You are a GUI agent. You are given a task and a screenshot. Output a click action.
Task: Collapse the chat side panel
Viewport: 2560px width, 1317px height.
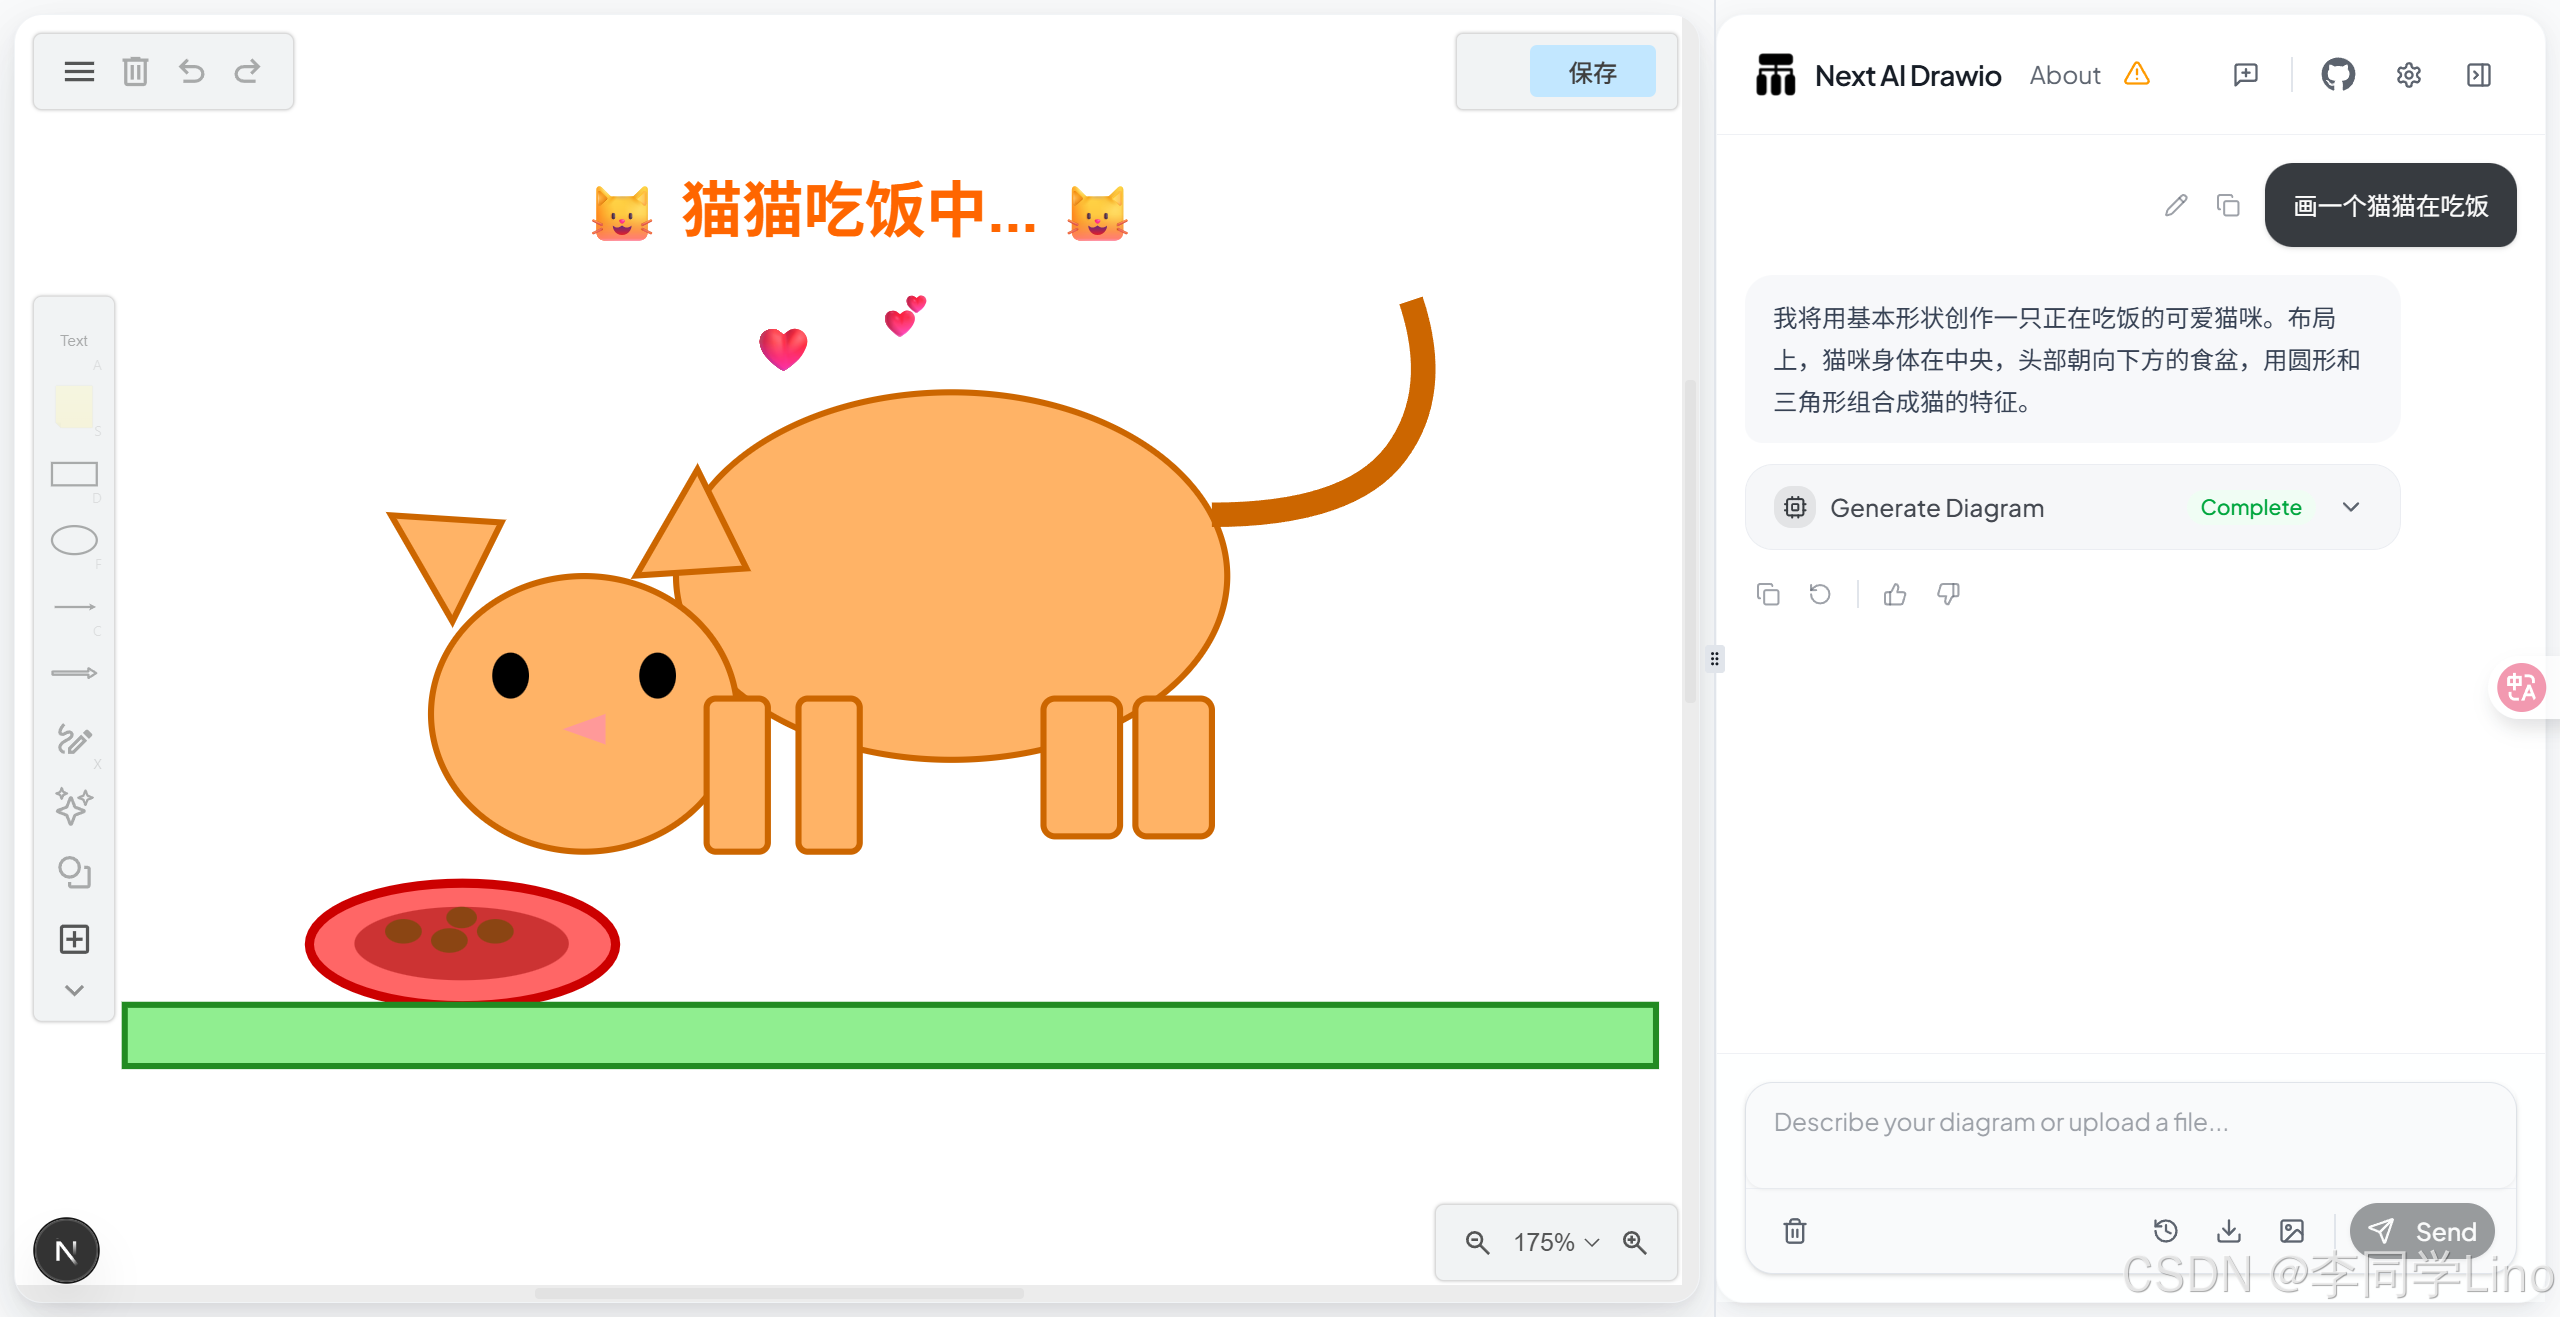(x=2478, y=75)
